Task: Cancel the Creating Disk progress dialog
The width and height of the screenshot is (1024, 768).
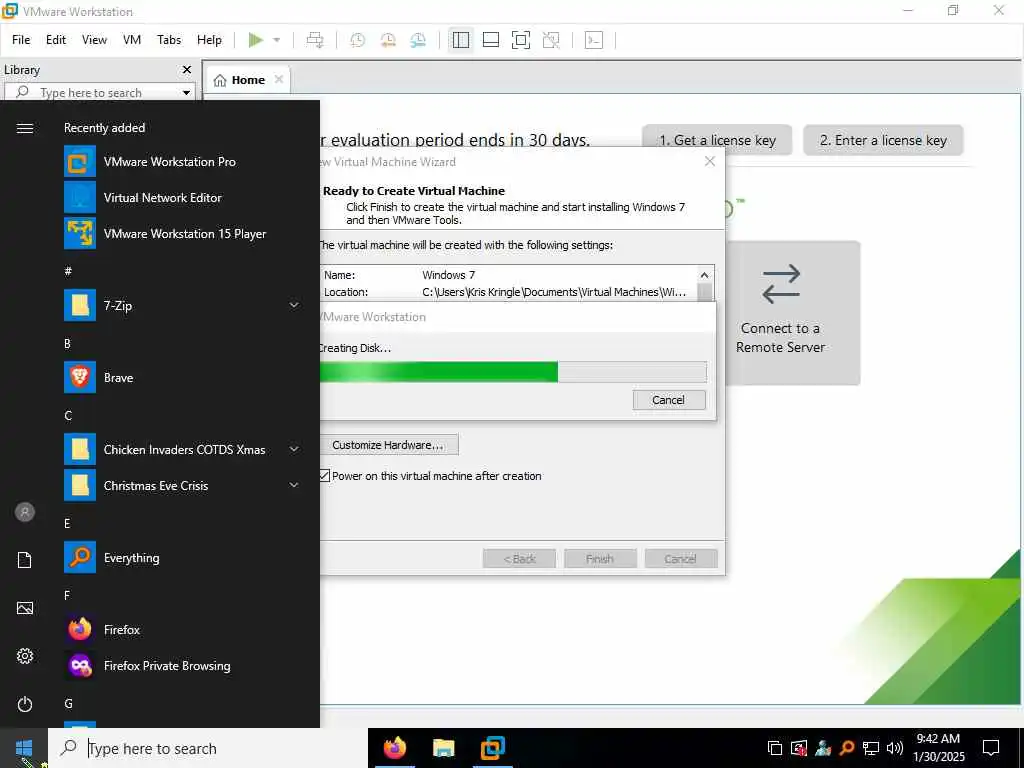Action: [x=669, y=400]
